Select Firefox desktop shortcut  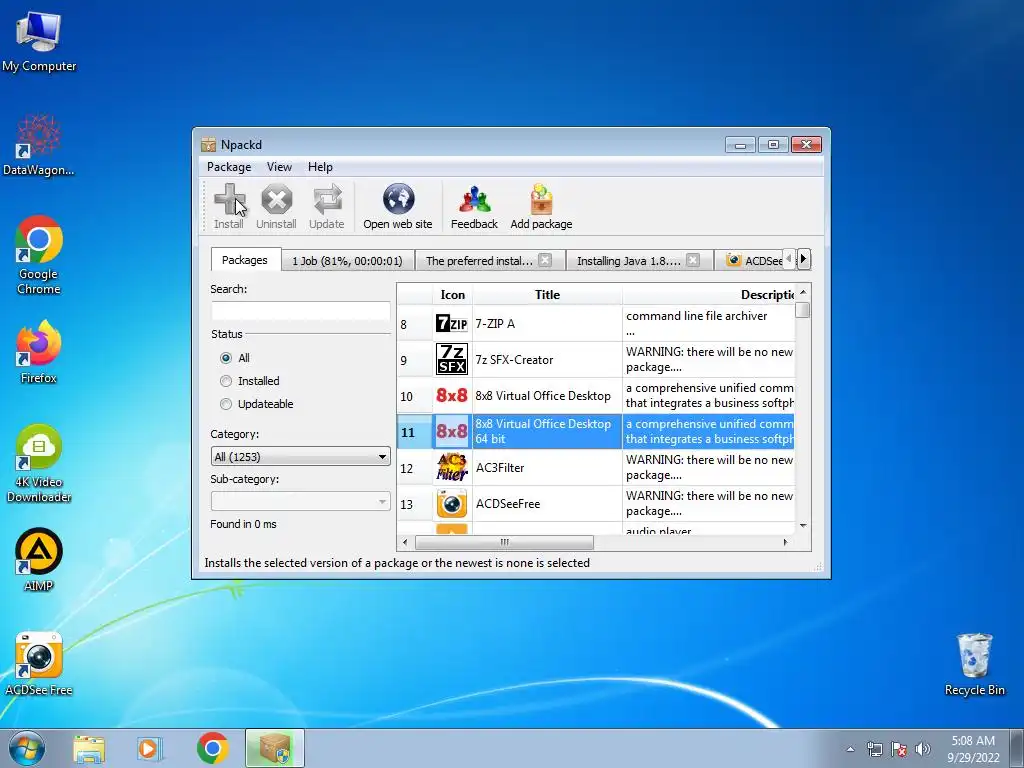pos(39,351)
